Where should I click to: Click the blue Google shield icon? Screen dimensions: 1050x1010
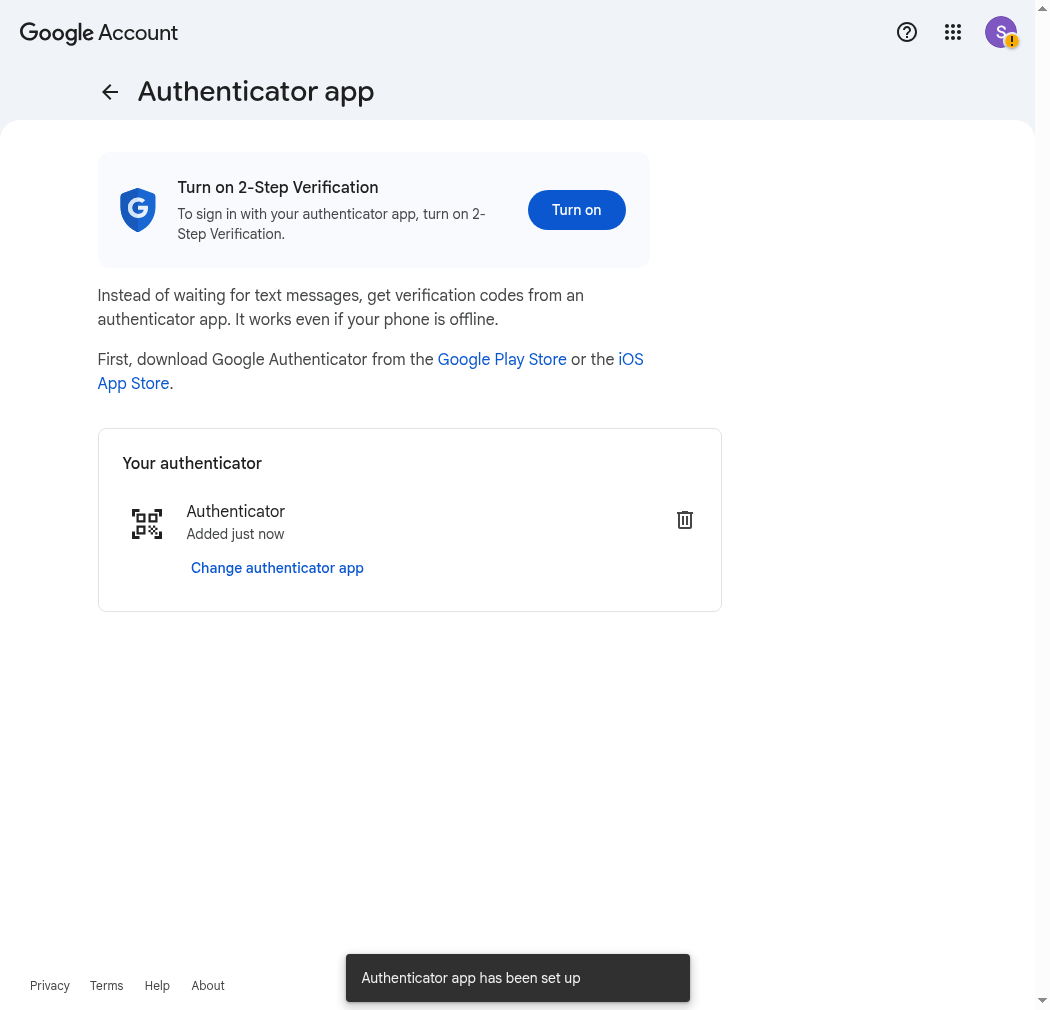(138, 210)
